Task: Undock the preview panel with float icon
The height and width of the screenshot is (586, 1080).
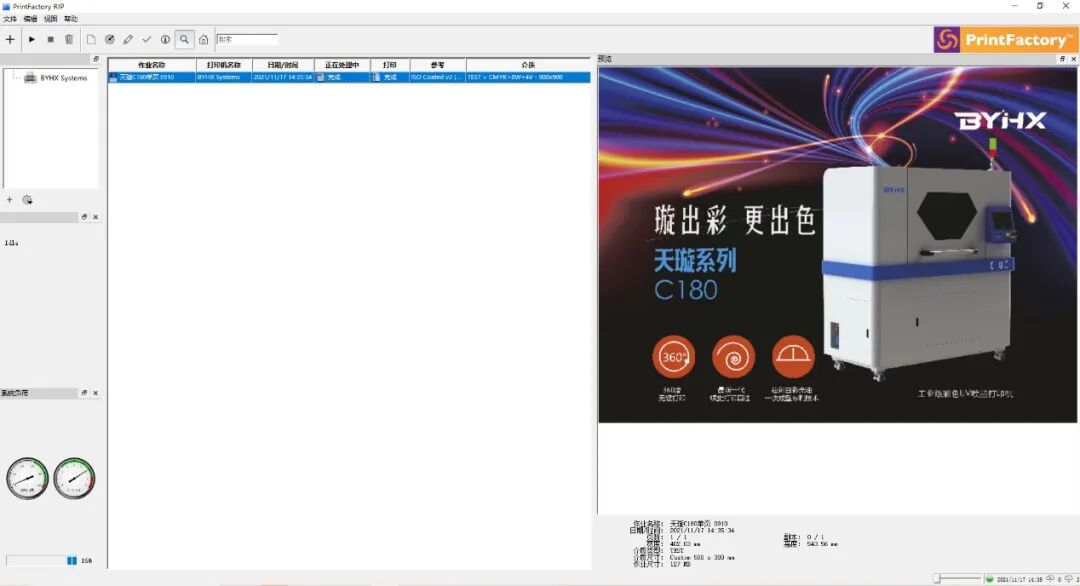Action: 1062,59
